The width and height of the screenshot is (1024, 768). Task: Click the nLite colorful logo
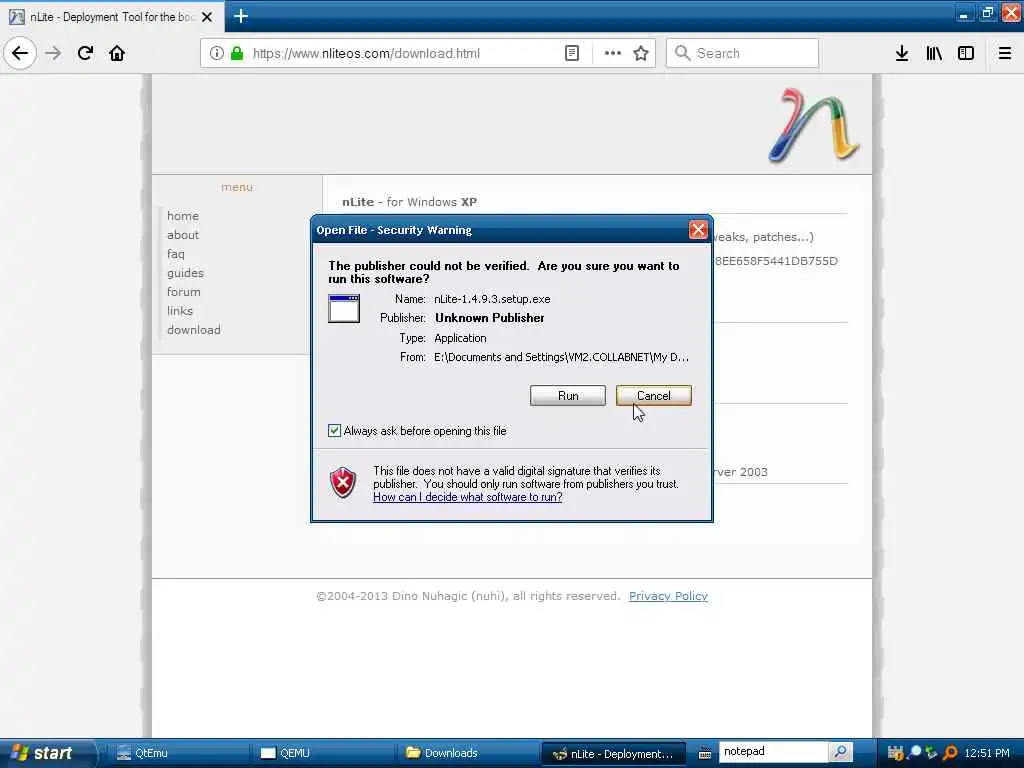814,125
